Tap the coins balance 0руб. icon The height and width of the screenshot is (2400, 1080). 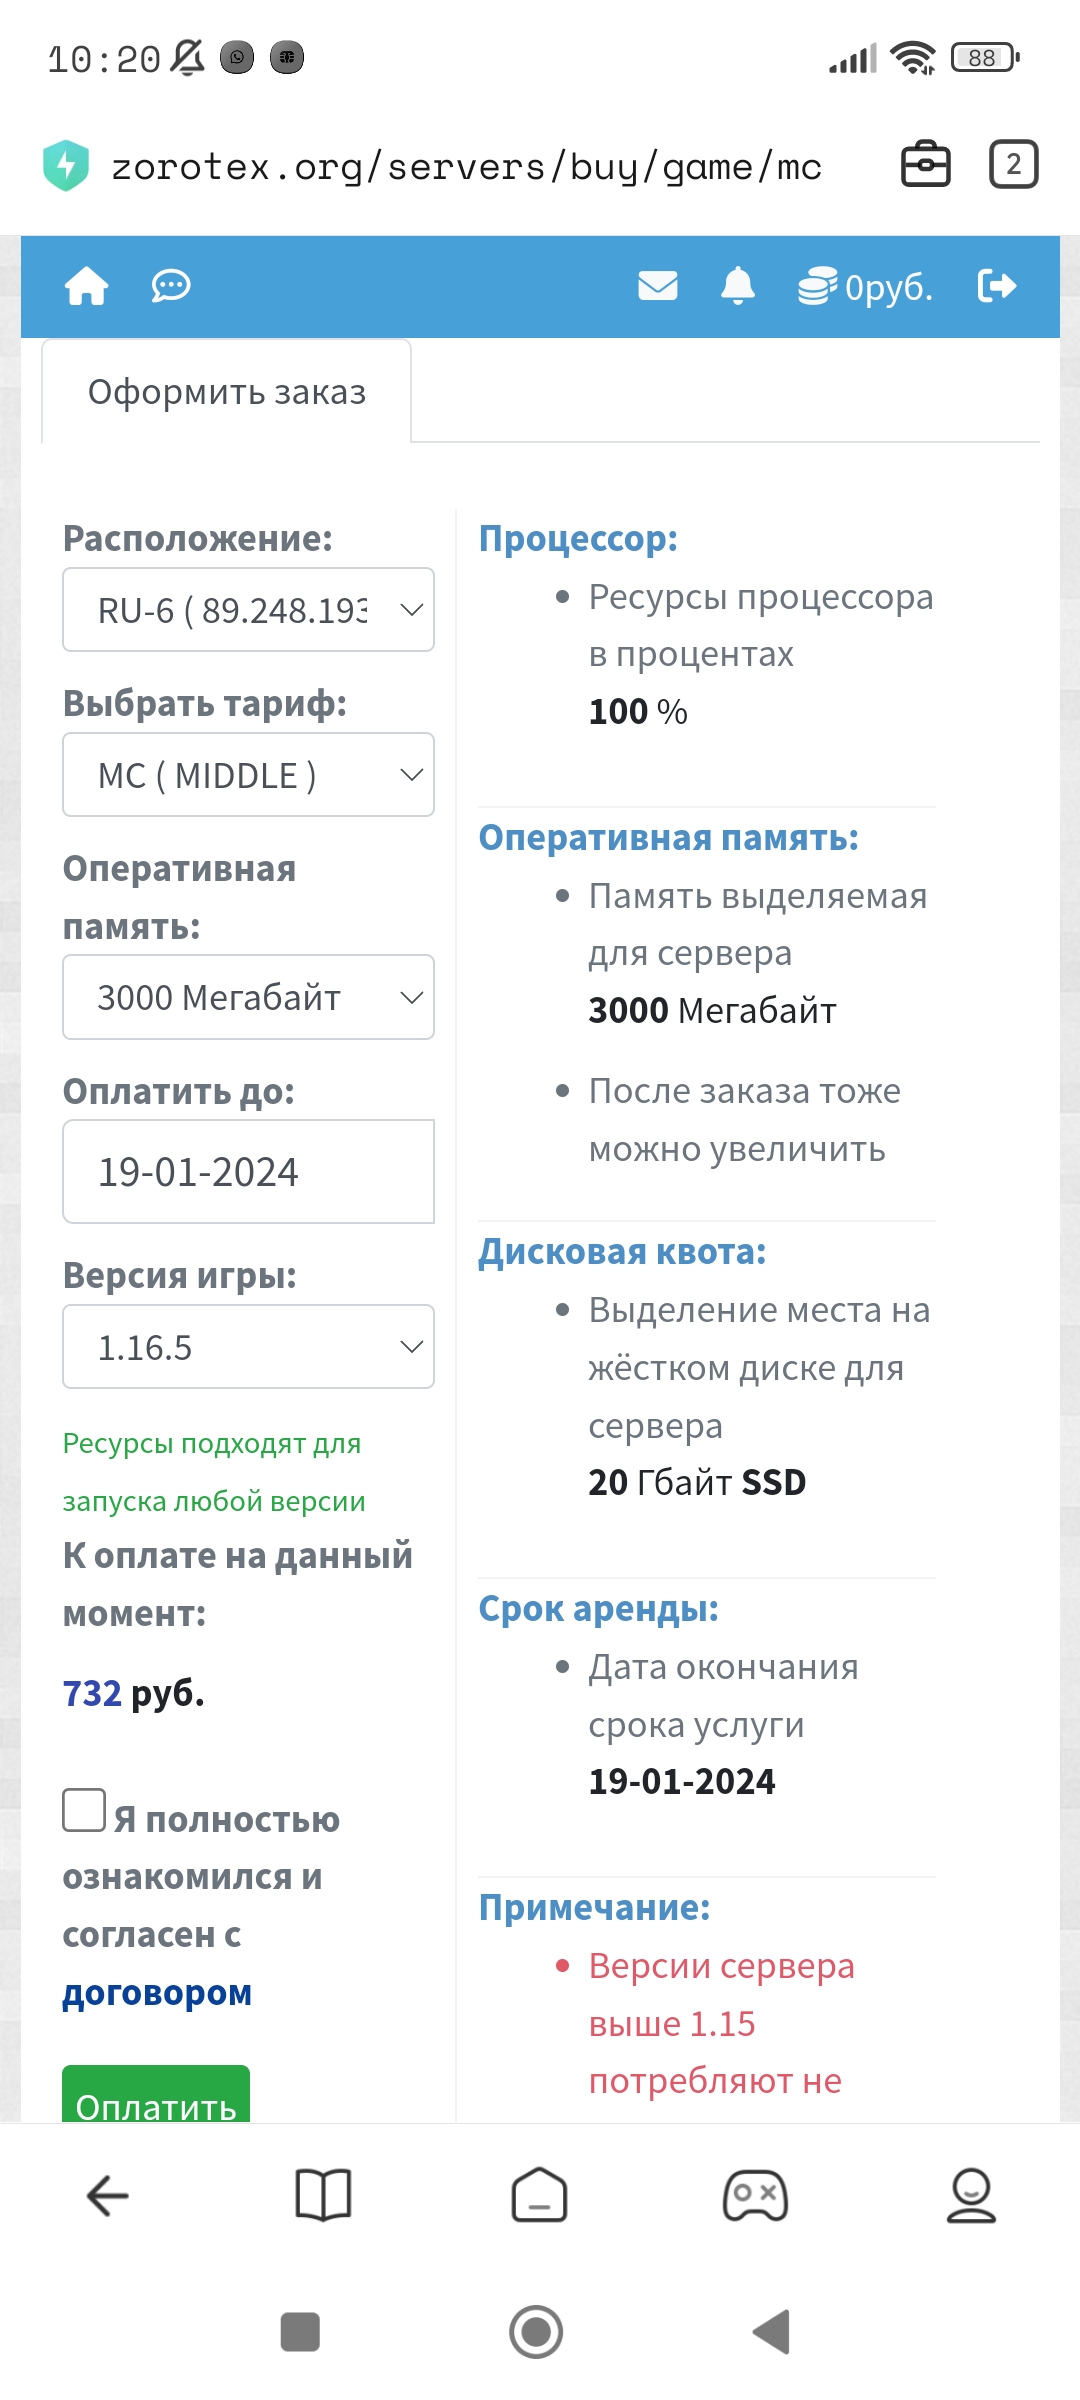[865, 287]
